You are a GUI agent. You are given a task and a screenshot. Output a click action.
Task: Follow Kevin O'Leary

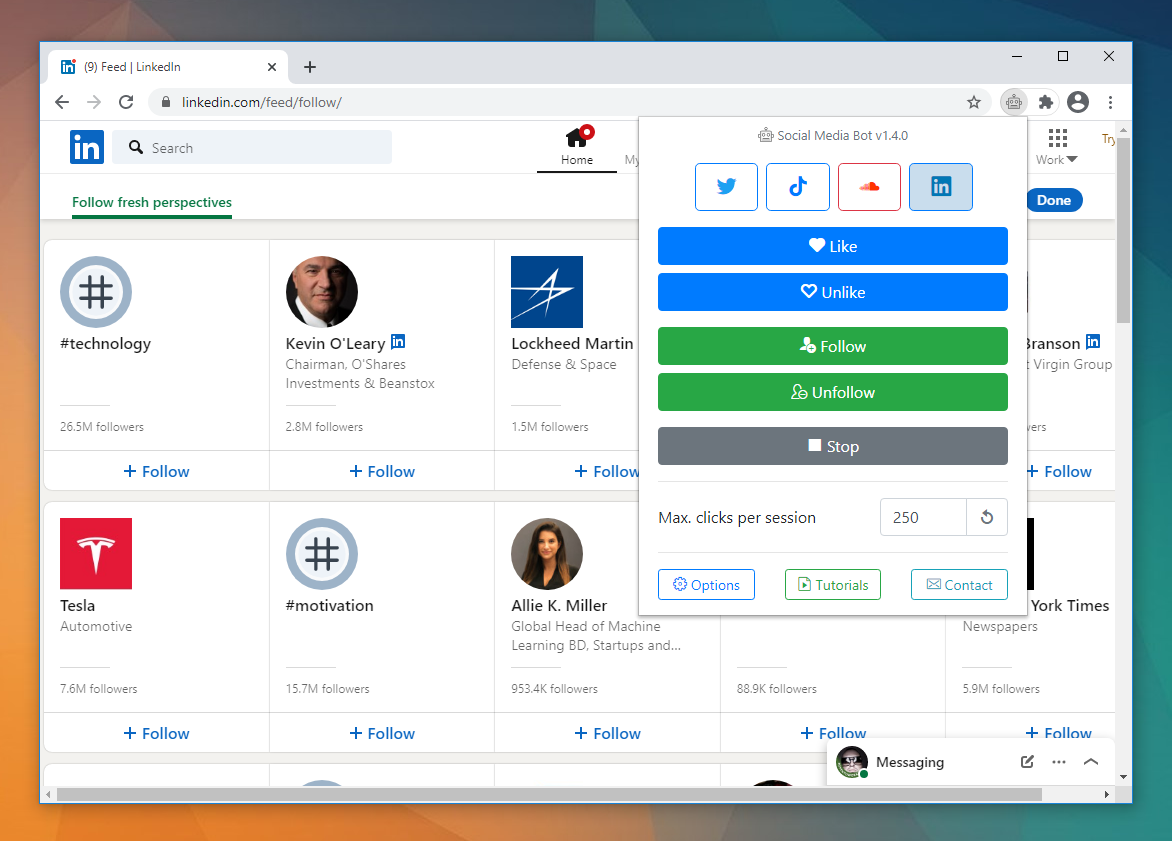click(382, 472)
